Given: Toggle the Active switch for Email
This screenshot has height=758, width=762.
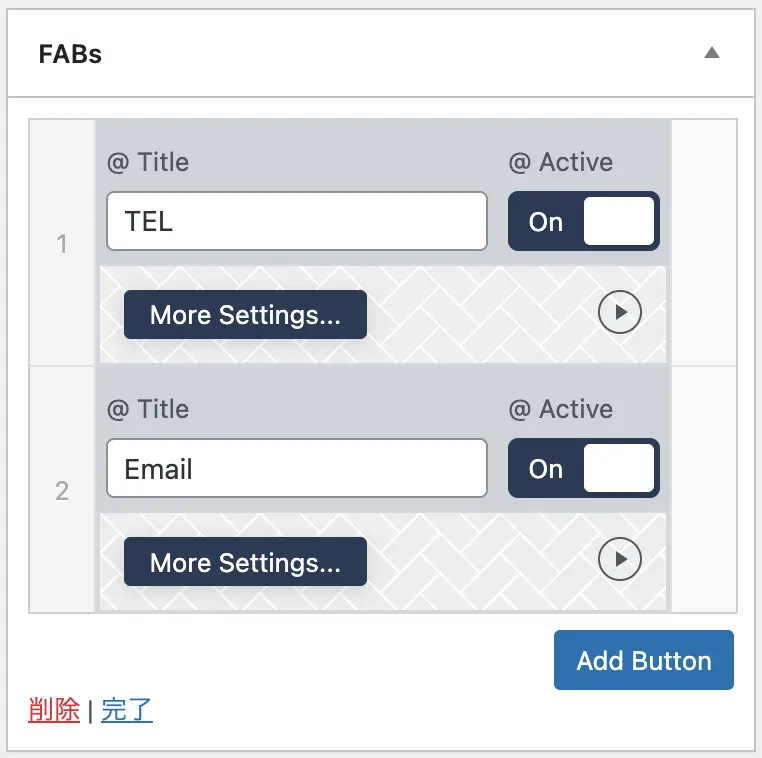Looking at the screenshot, I should [x=584, y=468].
